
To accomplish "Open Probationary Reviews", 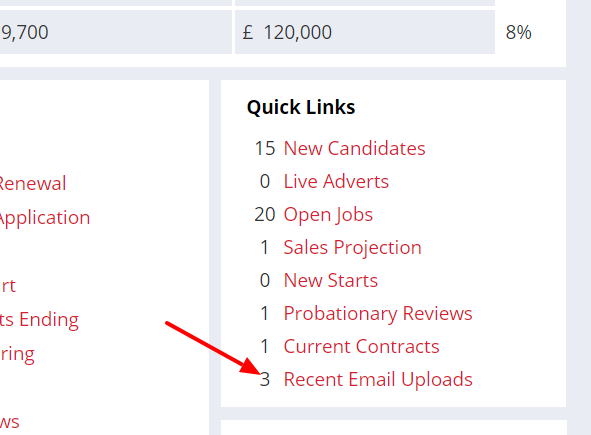I will 378,314.
